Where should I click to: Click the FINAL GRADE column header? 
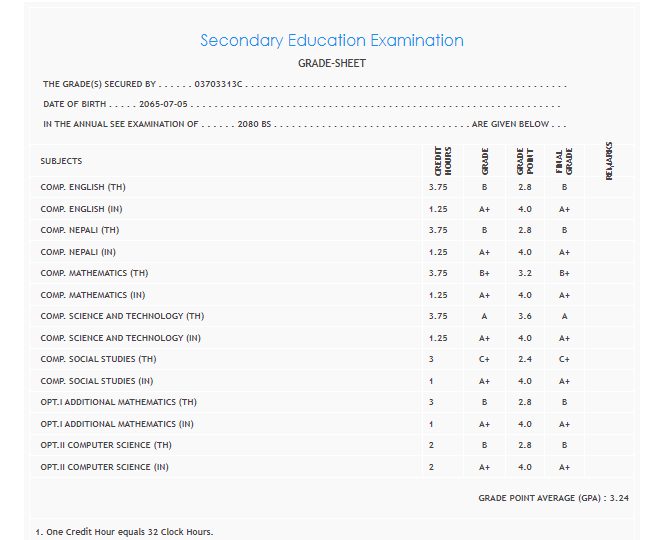pyautogui.click(x=564, y=161)
